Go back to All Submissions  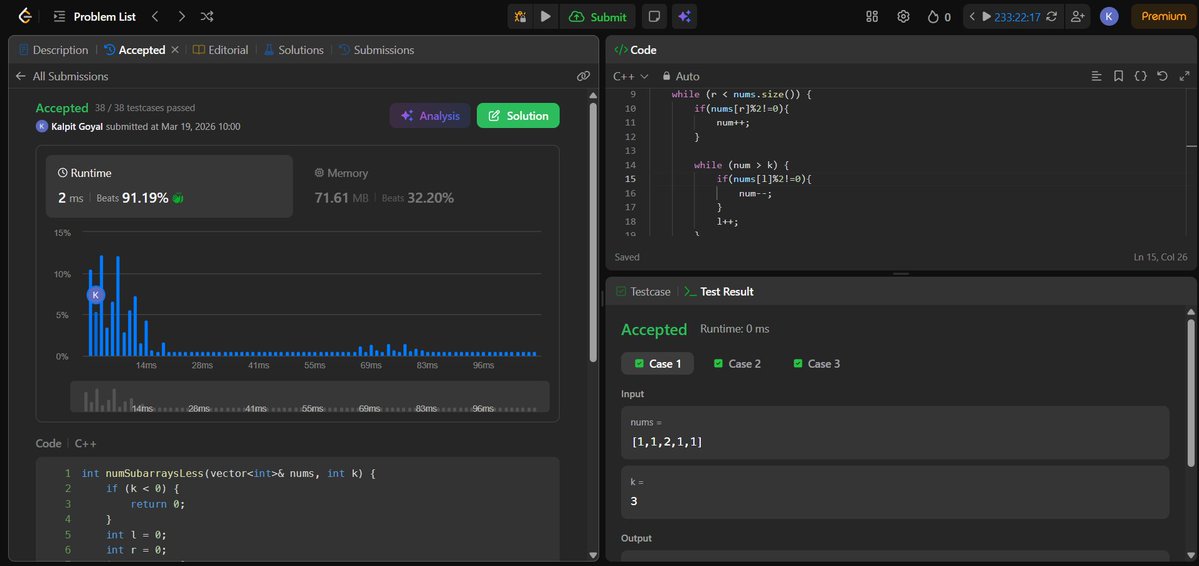[62, 76]
